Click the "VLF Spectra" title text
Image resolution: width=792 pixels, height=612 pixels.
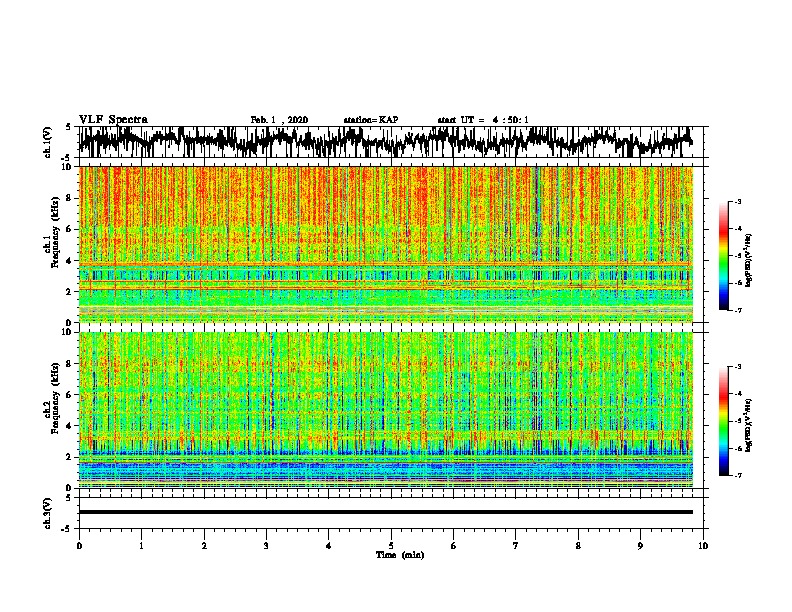[x=113, y=120]
